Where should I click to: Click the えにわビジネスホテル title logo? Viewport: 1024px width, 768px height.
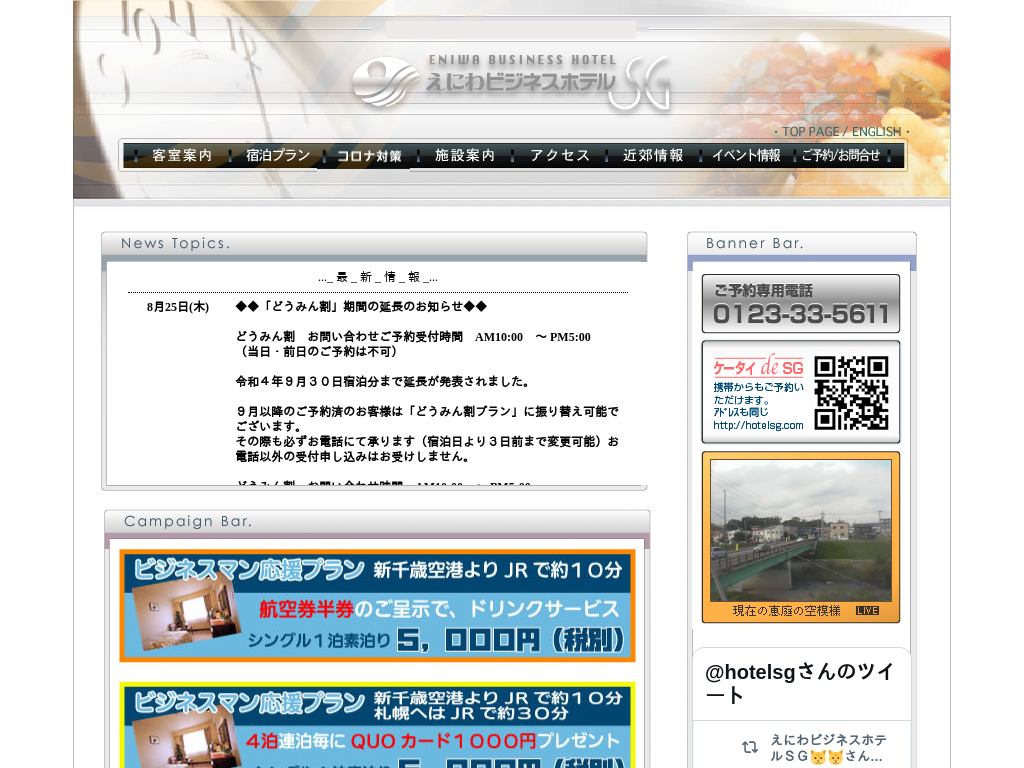tap(520, 81)
